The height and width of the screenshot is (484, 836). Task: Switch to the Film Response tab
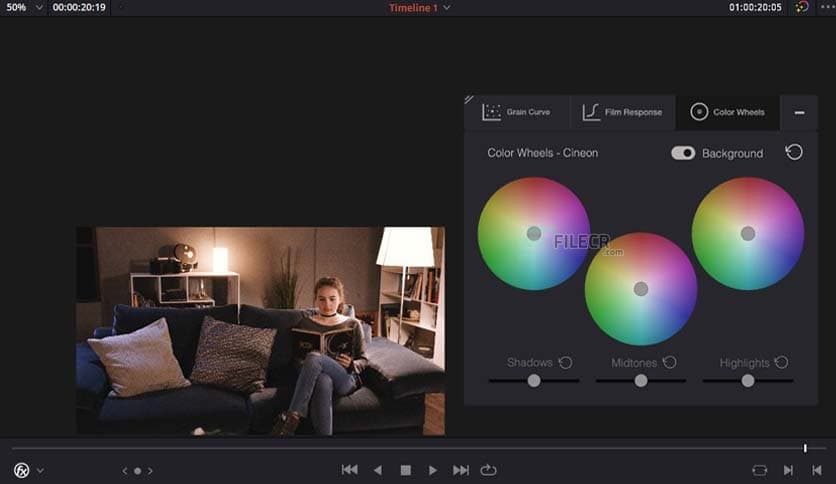coord(622,112)
